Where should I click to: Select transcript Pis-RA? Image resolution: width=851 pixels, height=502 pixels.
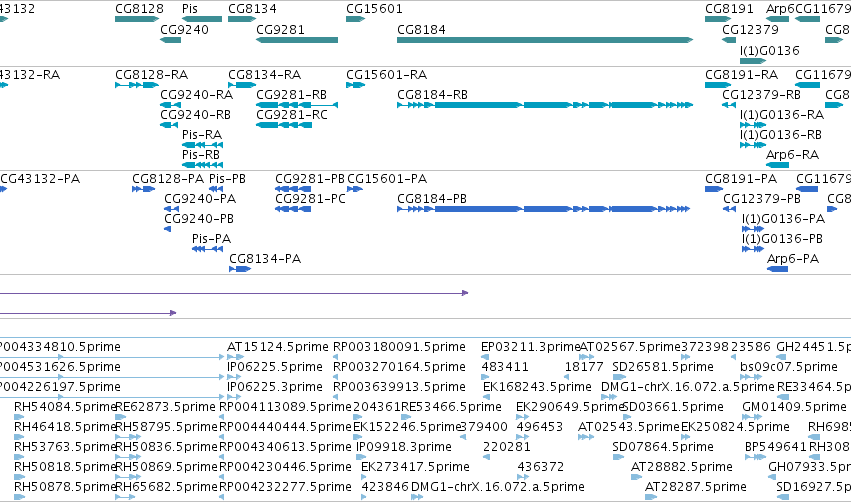(202, 135)
